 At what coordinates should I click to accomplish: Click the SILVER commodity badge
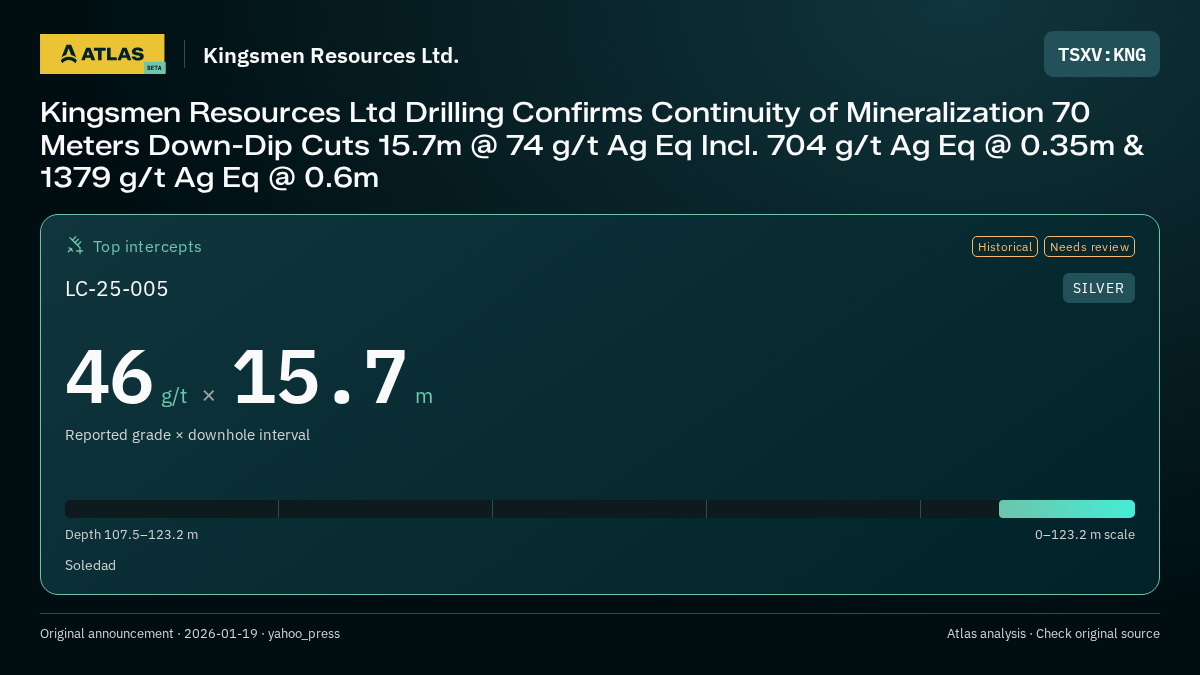pyautogui.click(x=1098, y=288)
